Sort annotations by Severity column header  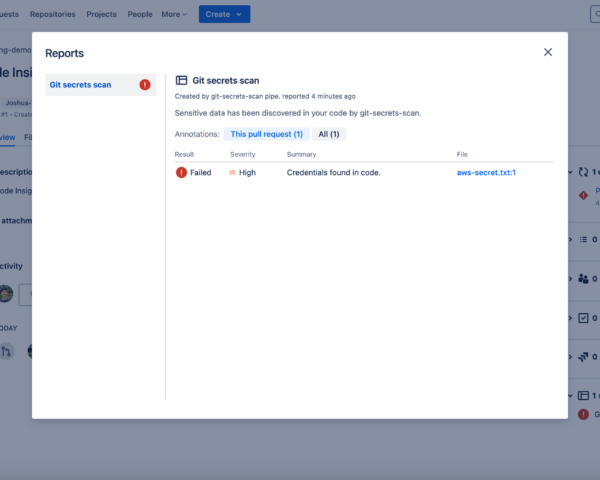243,155
